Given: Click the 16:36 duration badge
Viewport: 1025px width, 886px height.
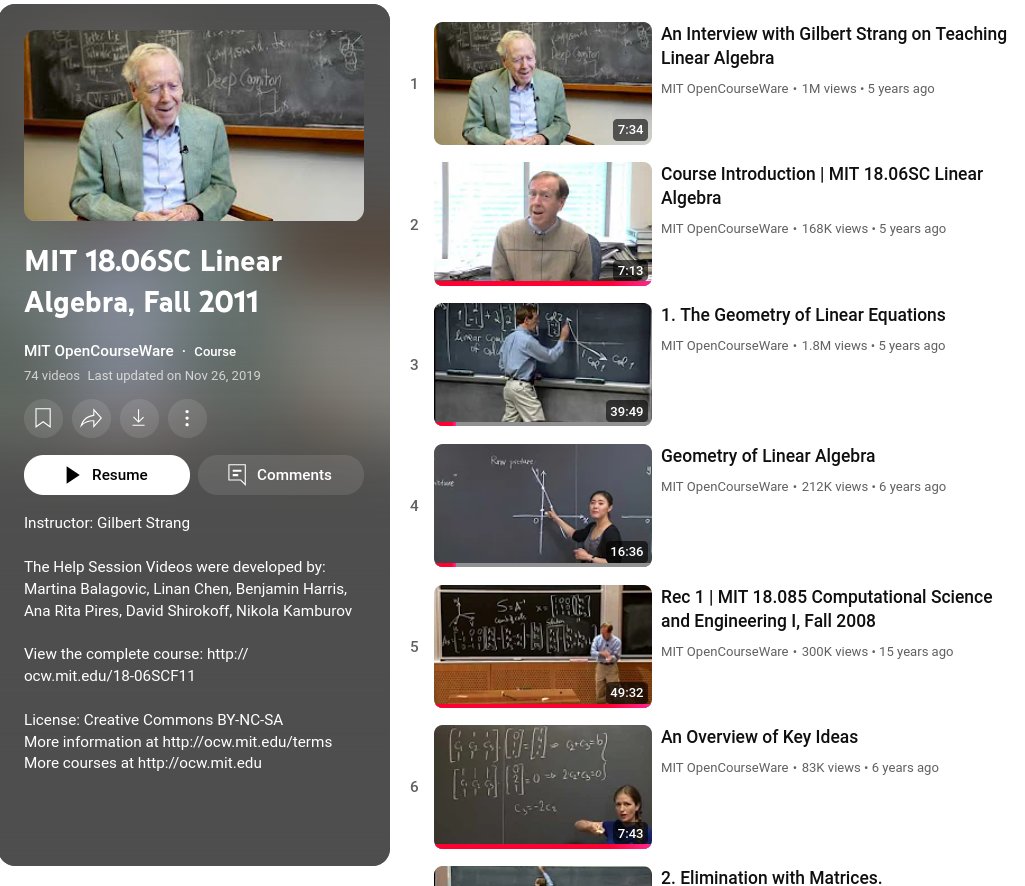Looking at the screenshot, I should [x=626, y=551].
